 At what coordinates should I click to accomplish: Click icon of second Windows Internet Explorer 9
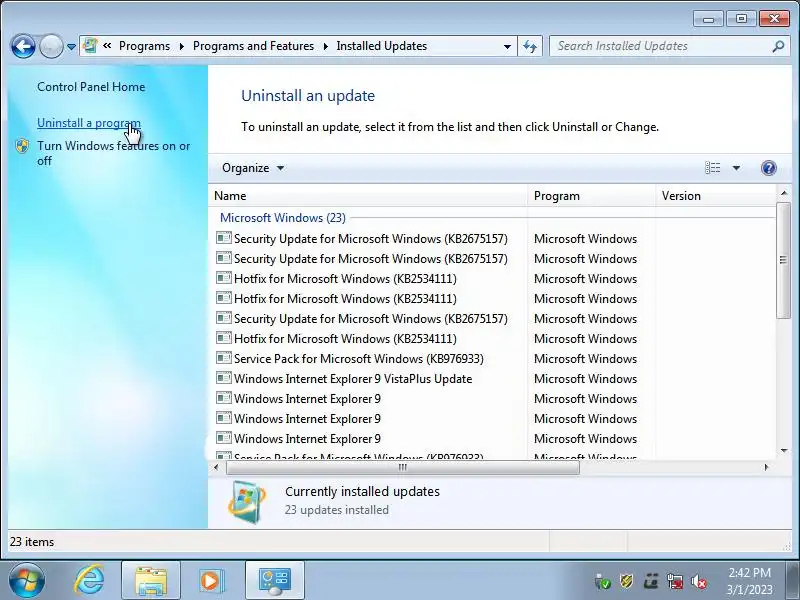[223, 418]
